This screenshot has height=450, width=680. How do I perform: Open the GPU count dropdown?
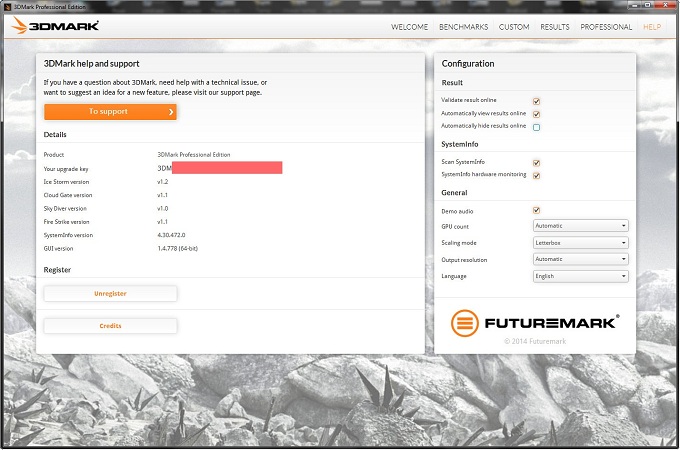[581, 226]
